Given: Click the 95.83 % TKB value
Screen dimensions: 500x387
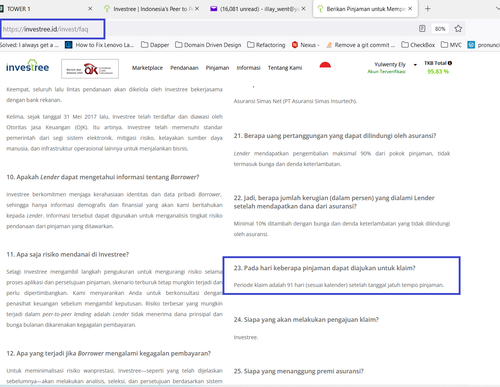Looking at the screenshot, I should point(438,72).
